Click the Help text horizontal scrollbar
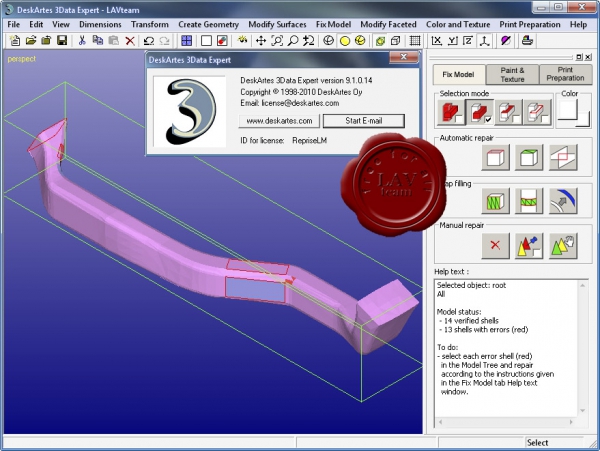Screen dimensions: 600x451 pos(505,422)
